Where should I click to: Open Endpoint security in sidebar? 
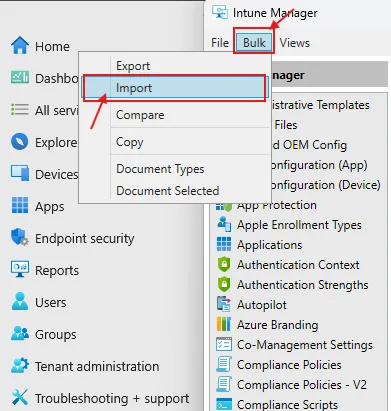[x=85, y=238]
